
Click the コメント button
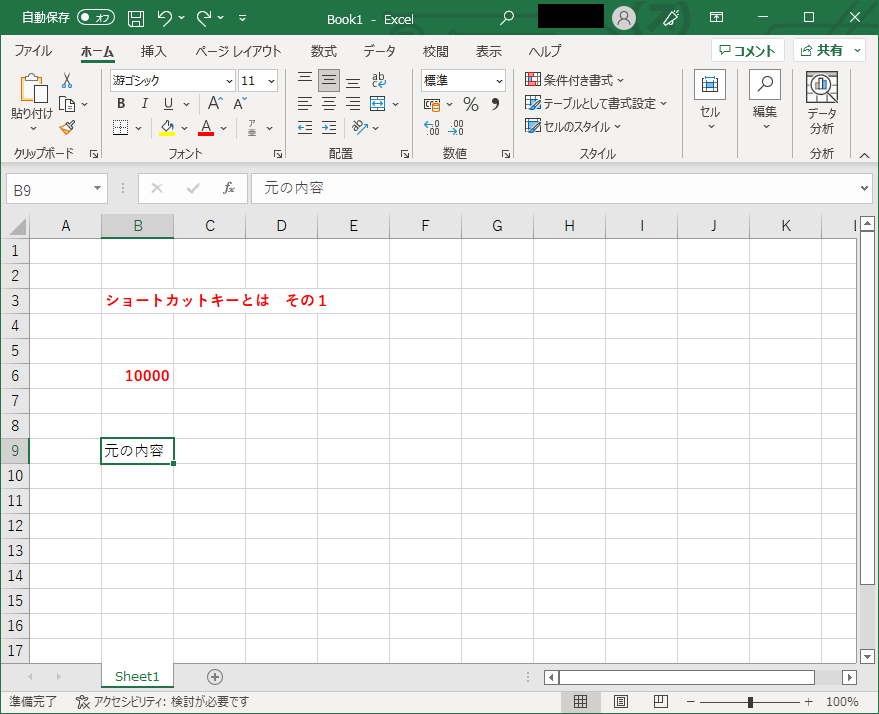point(747,50)
